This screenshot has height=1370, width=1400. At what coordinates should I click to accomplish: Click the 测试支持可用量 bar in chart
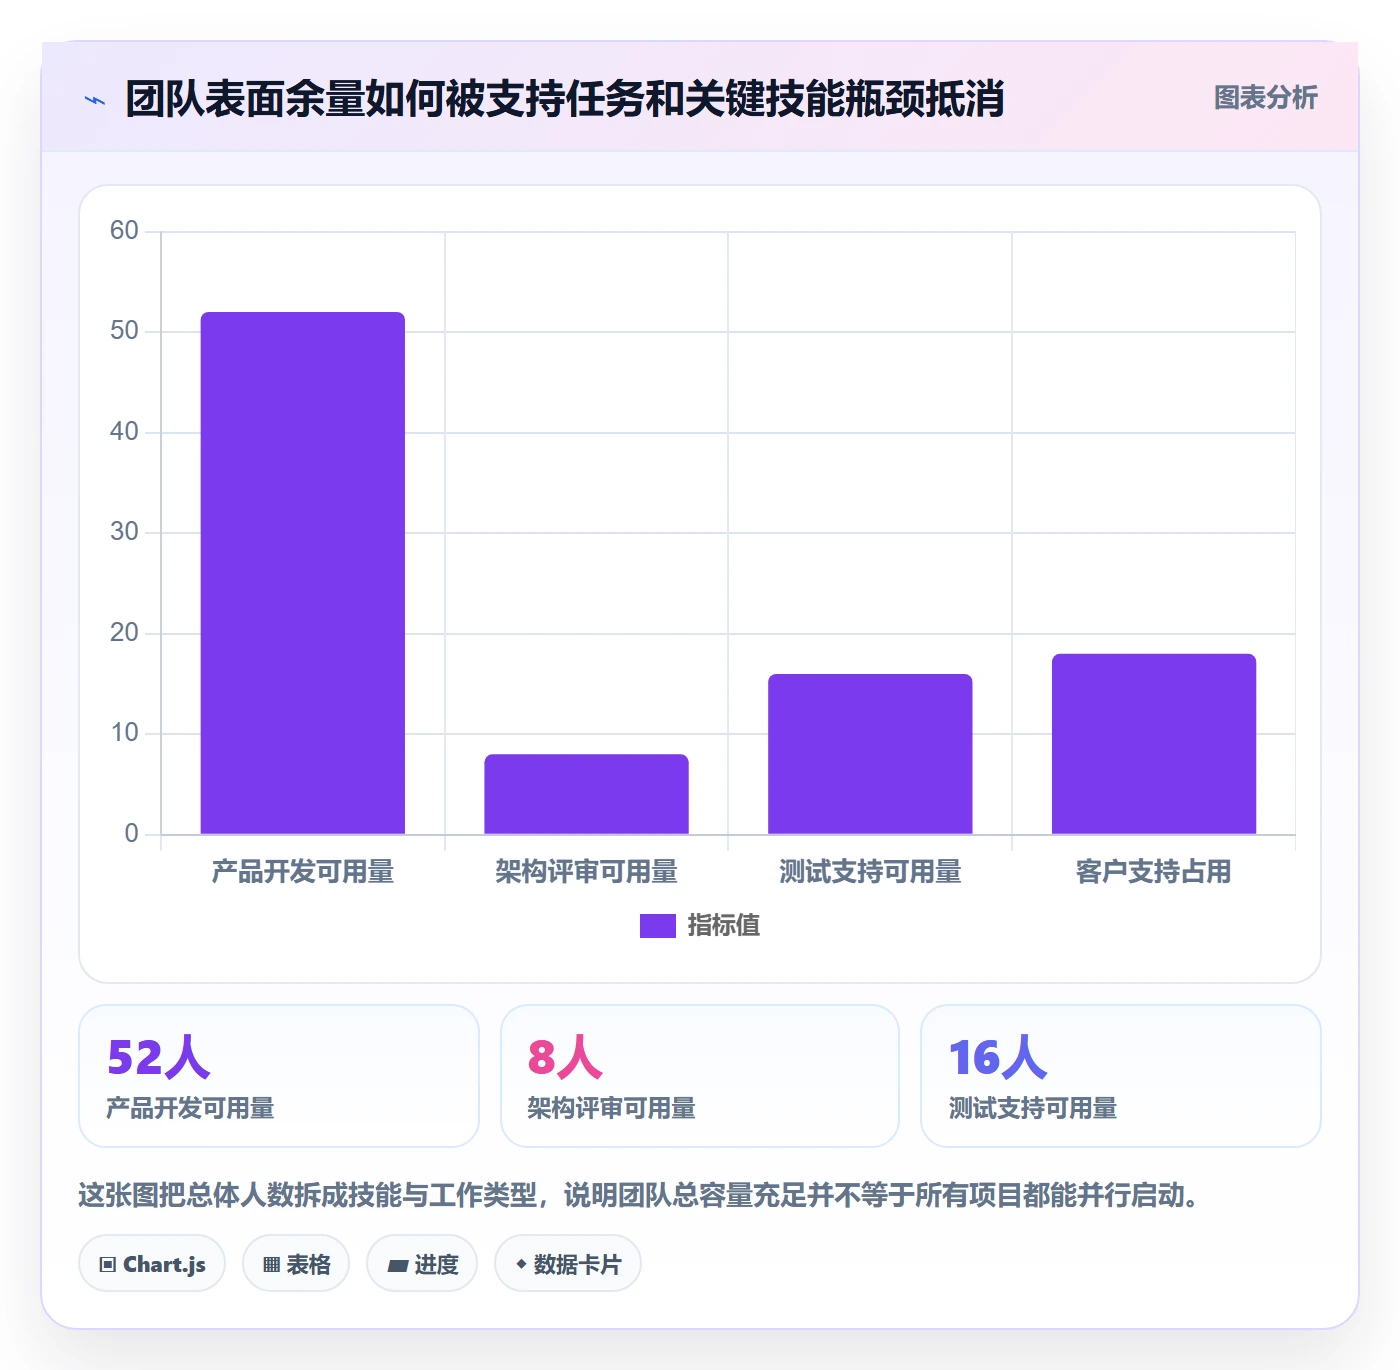pos(870,754)
